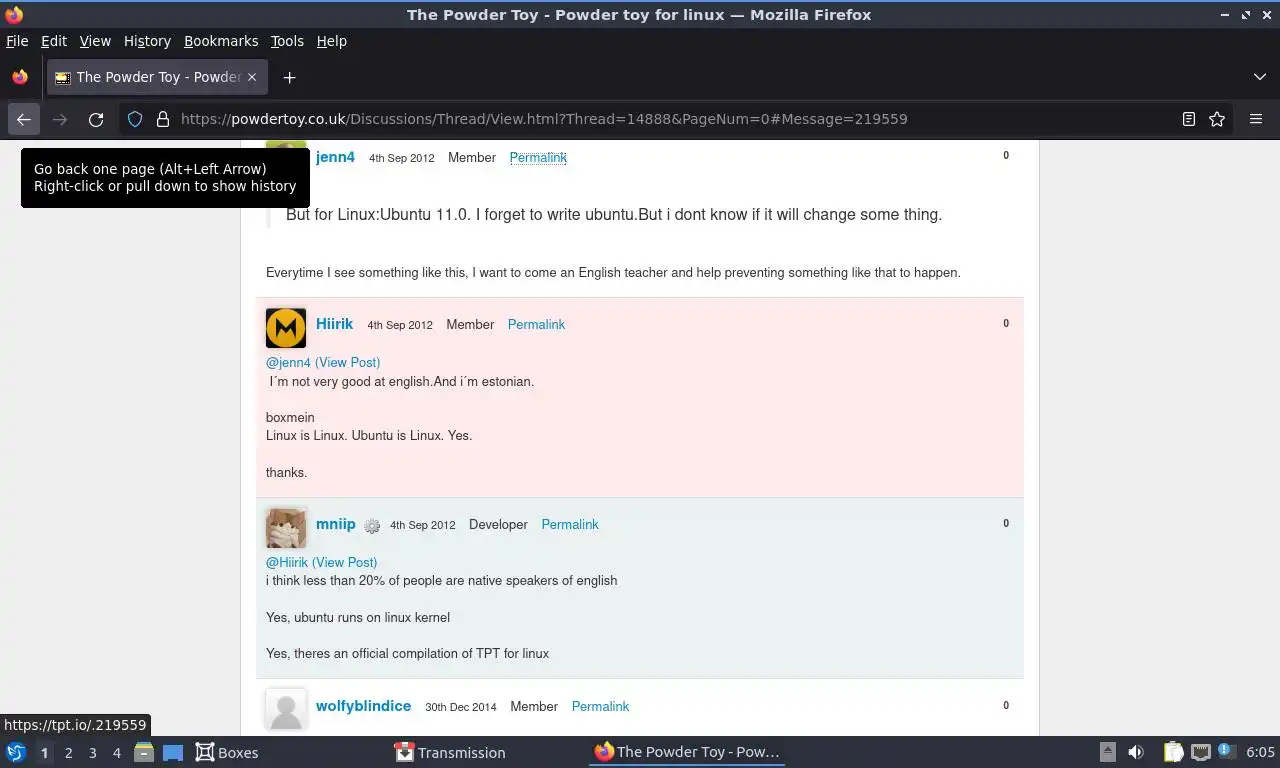Close the Powder Toy tab
This screenshot has height=768, width=1280.
click(x=252, y=77)
